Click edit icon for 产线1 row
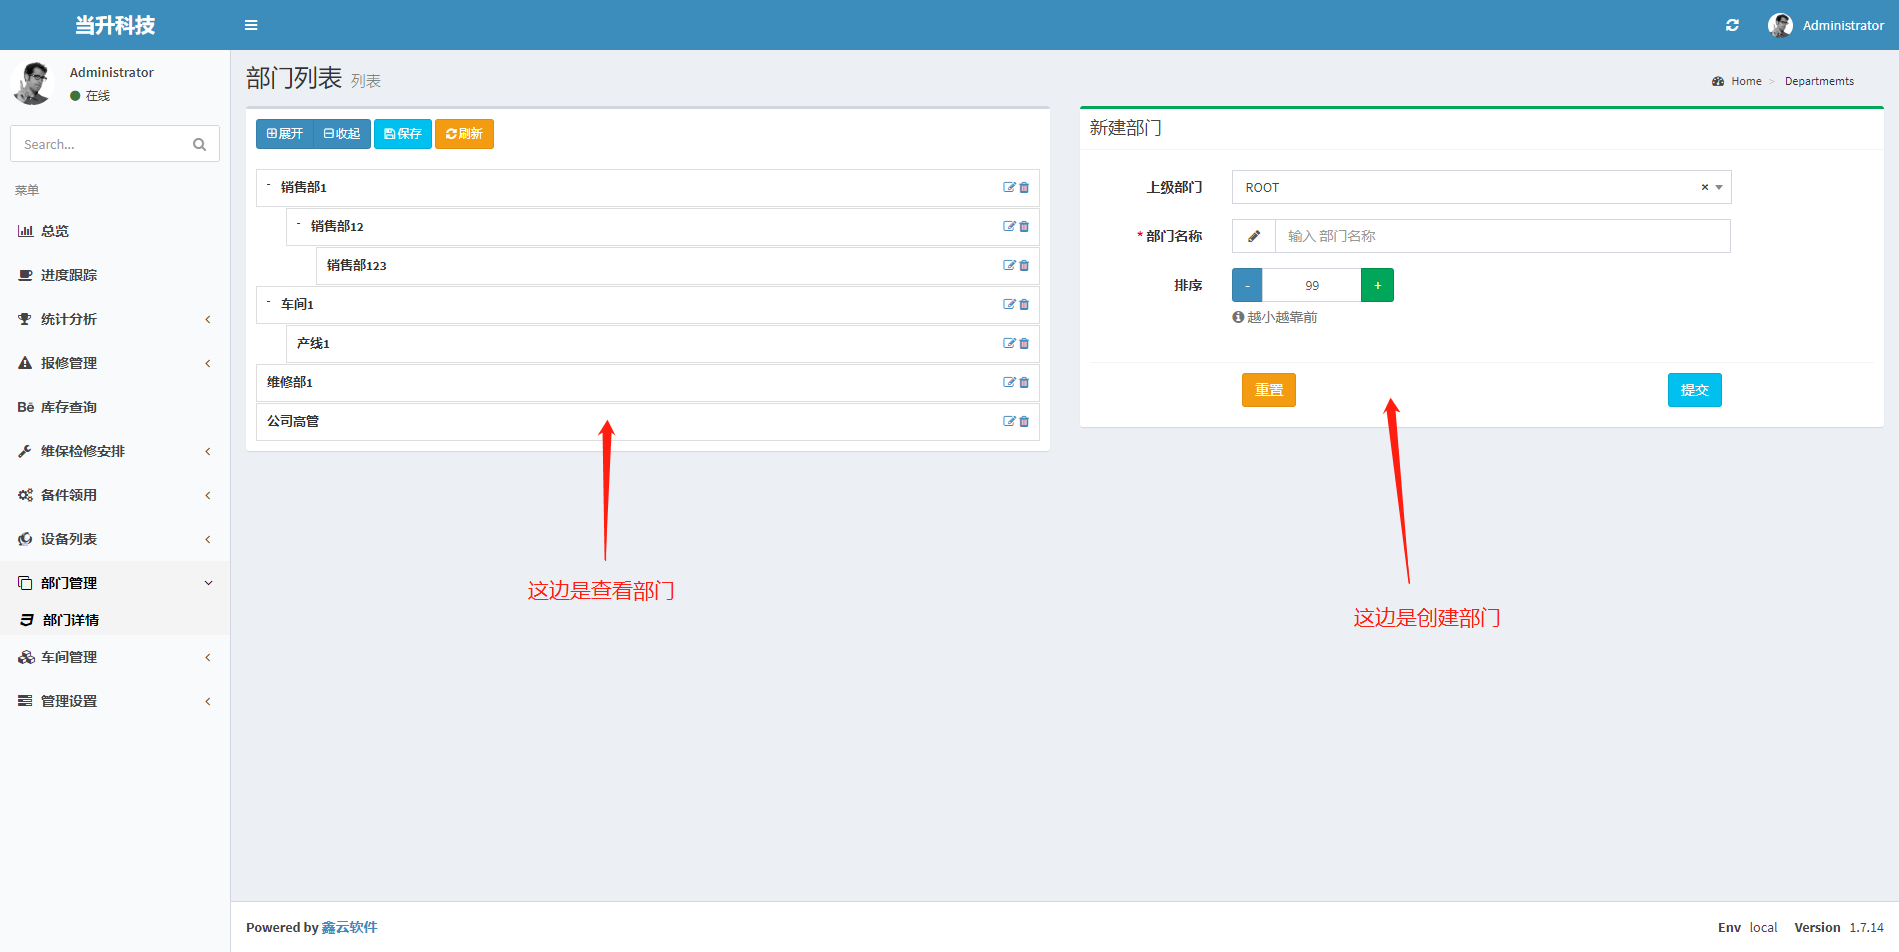Viewport: 1899px width, 952px height. (x=1009, y=343)
